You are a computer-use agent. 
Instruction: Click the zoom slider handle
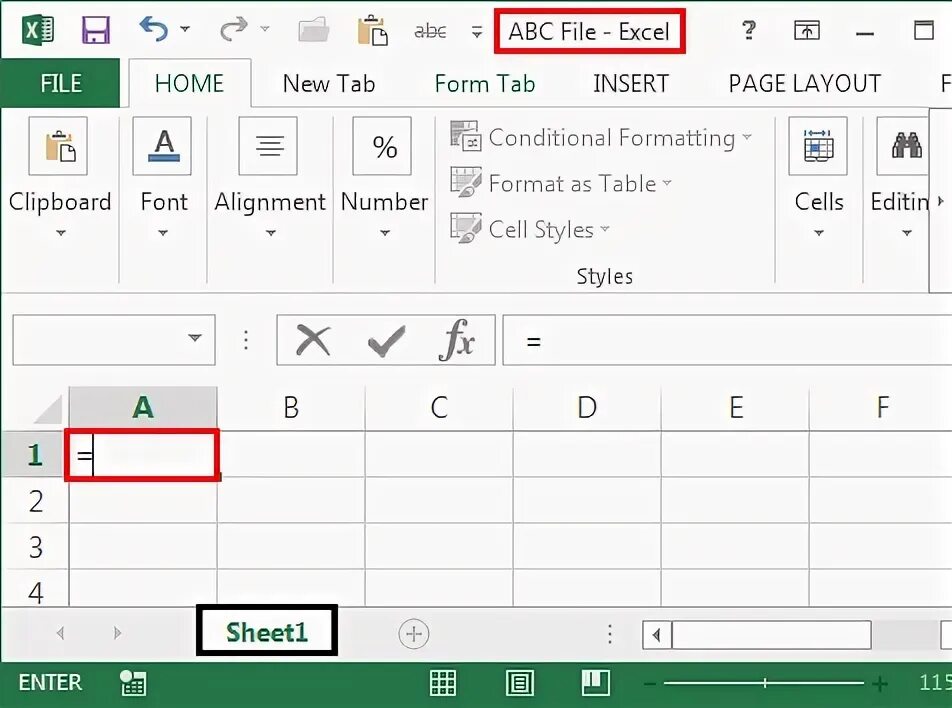tap(765, 683)
